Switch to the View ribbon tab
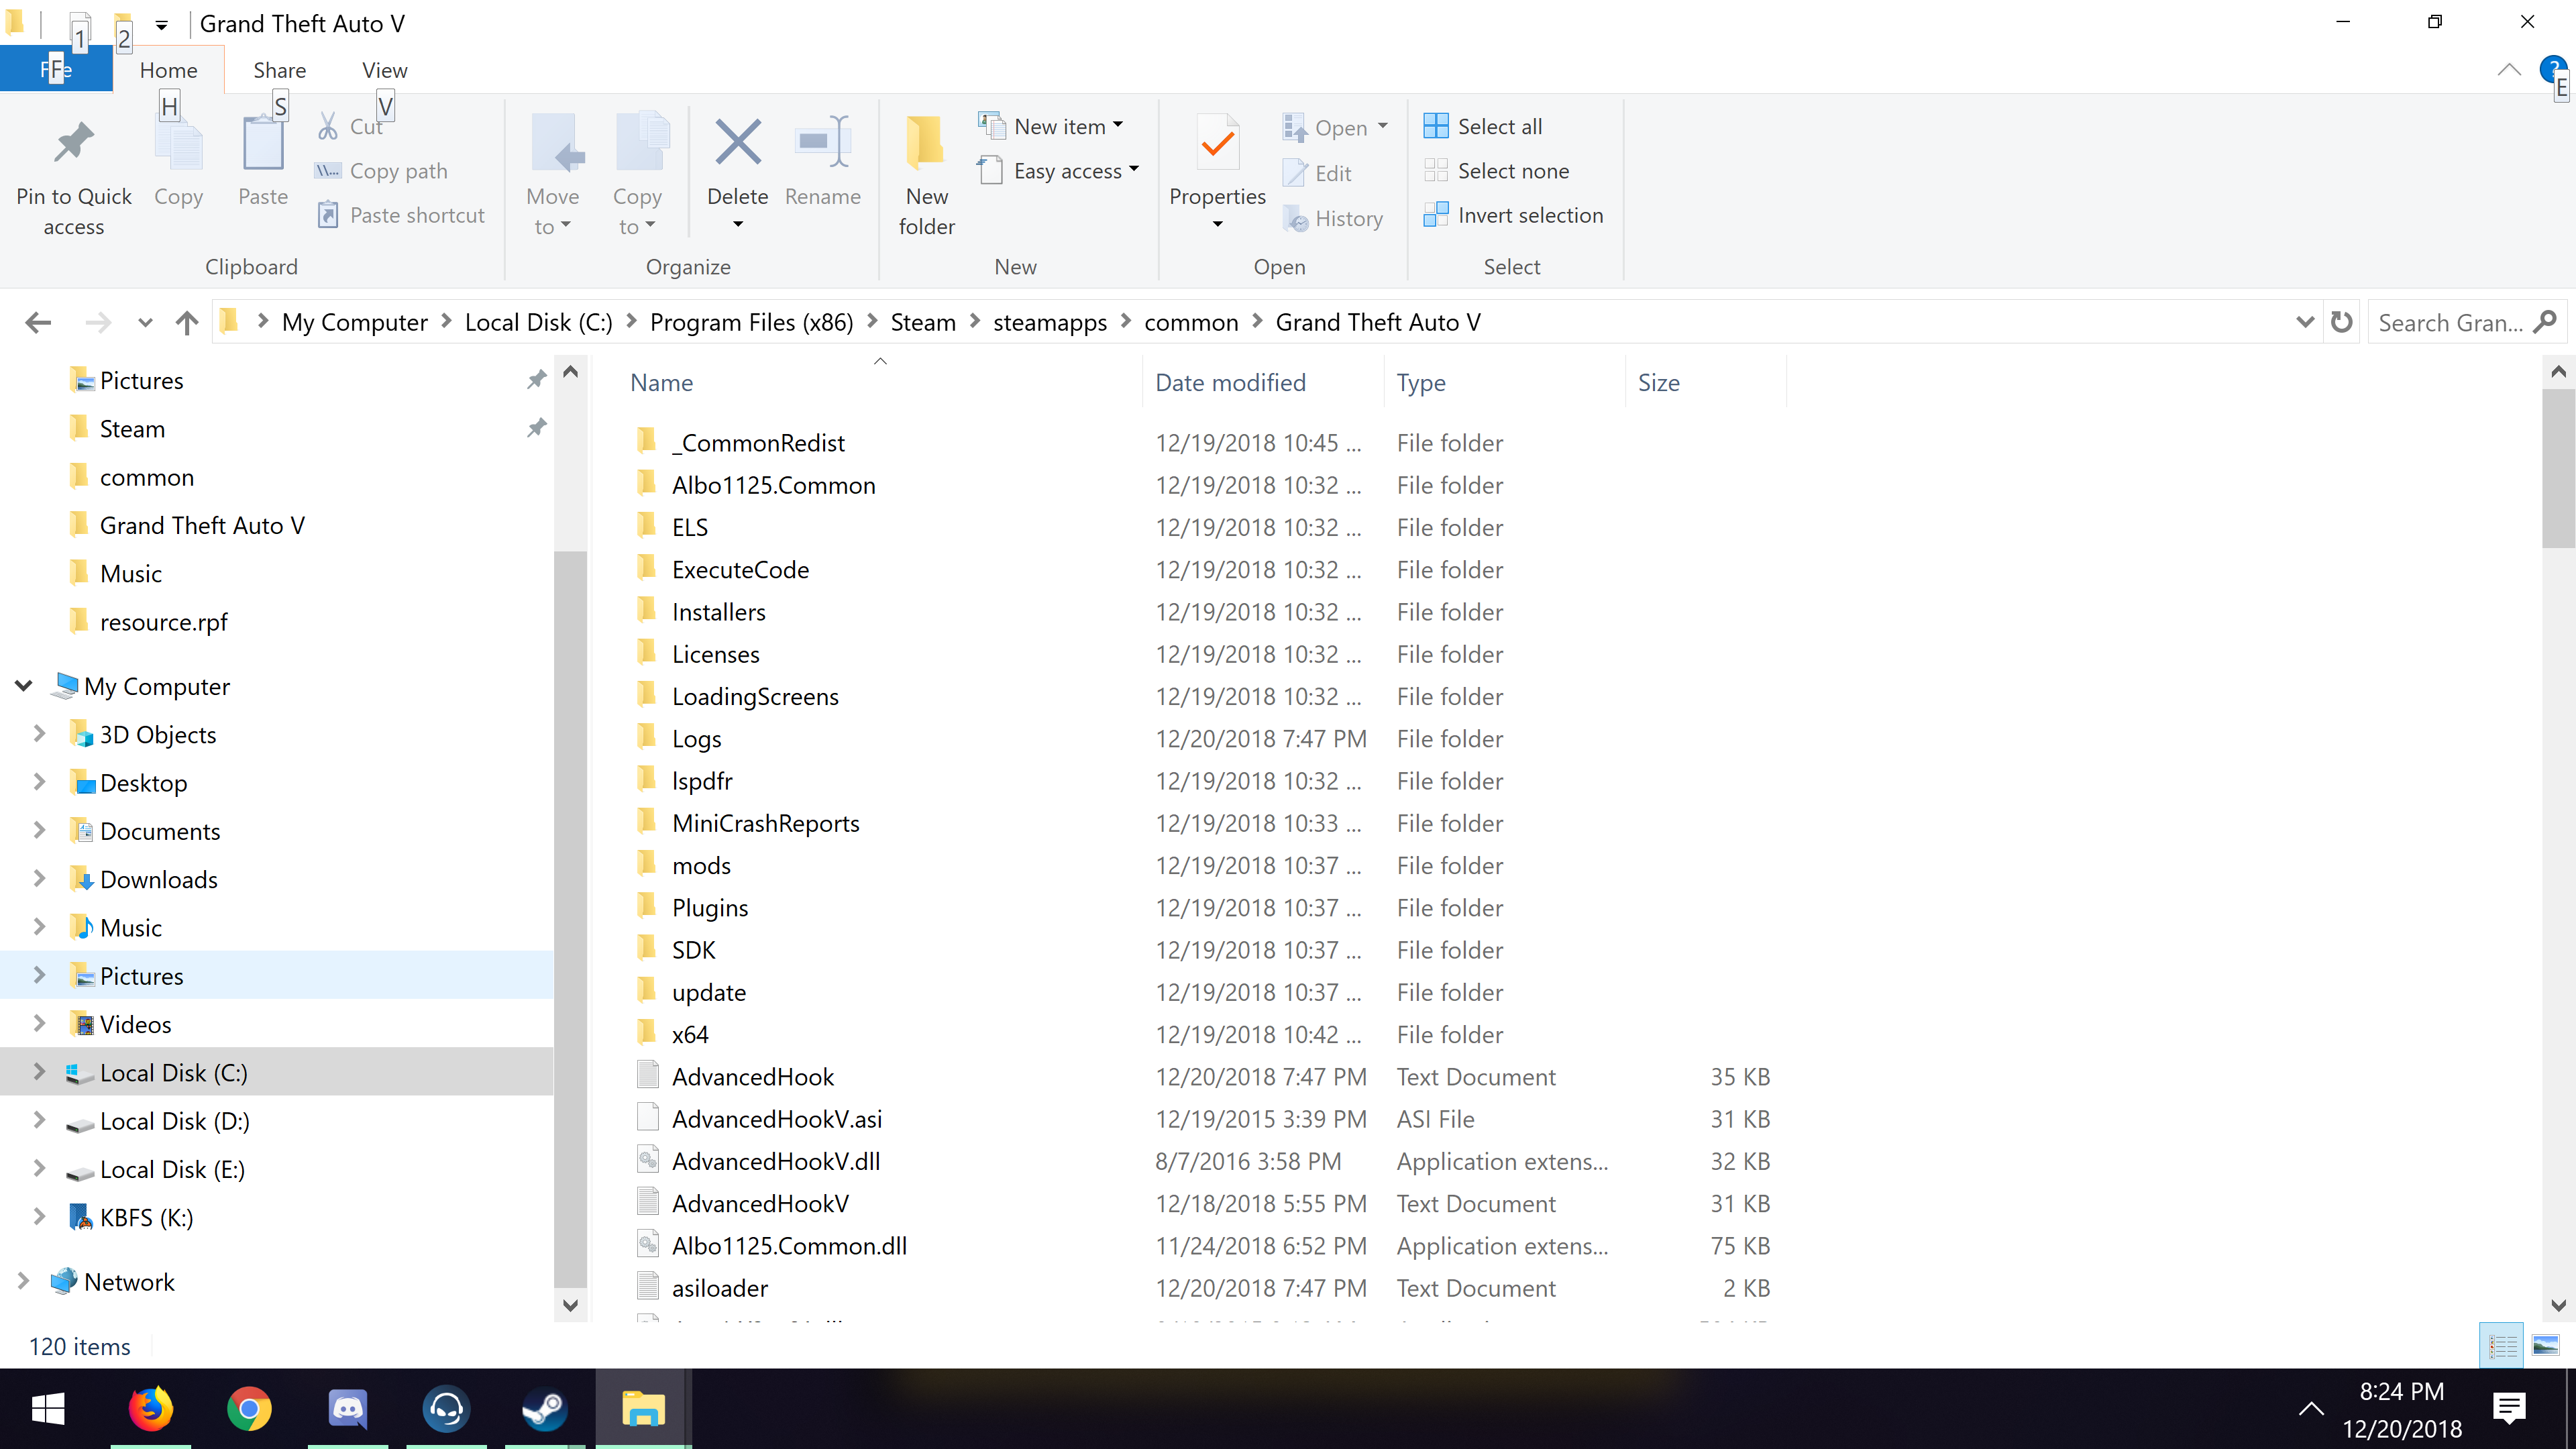Viewport: 2576px width, 1449px height. point(384,70)
